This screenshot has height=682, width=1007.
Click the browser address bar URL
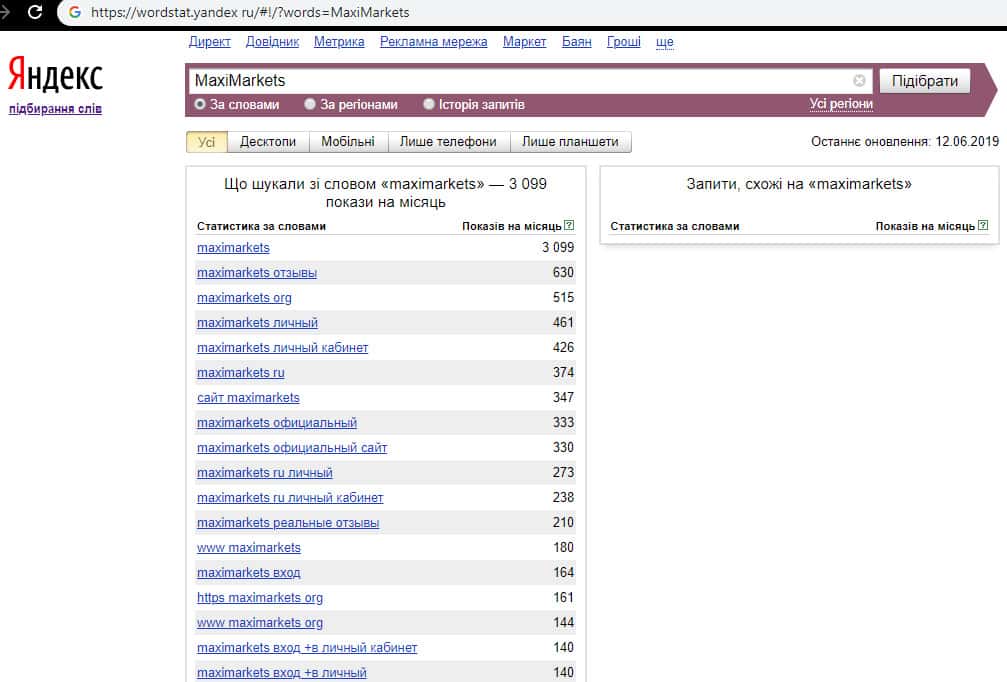(x=250, y=13)
